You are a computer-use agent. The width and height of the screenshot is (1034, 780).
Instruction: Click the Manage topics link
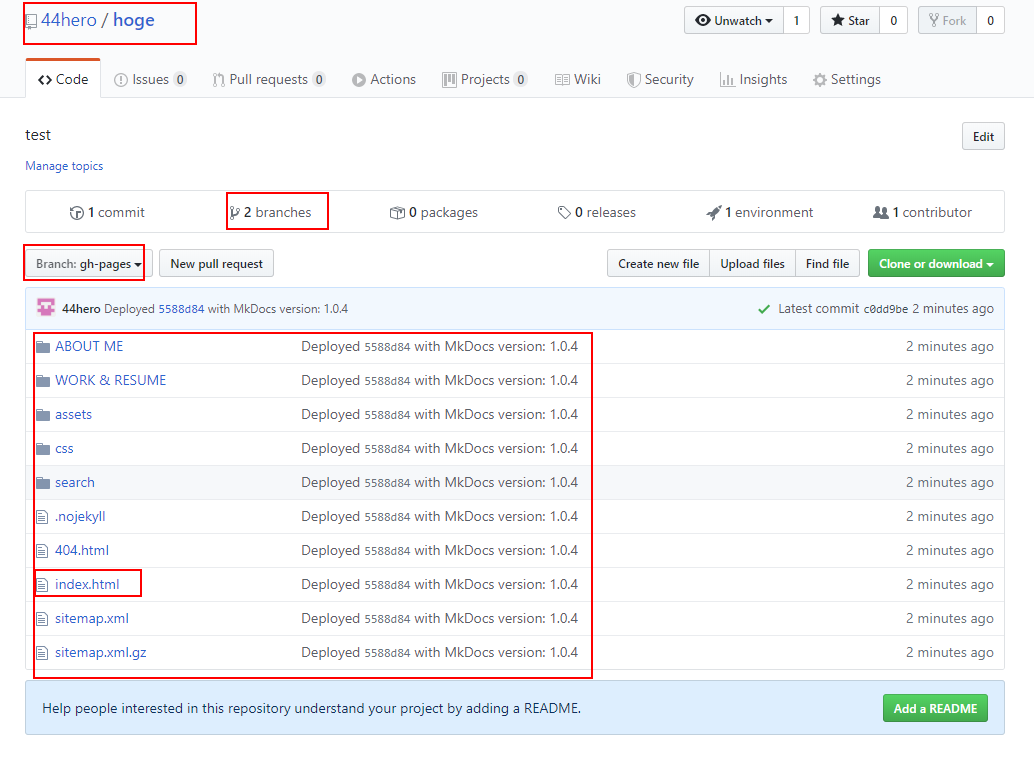(x=64, y=165)
